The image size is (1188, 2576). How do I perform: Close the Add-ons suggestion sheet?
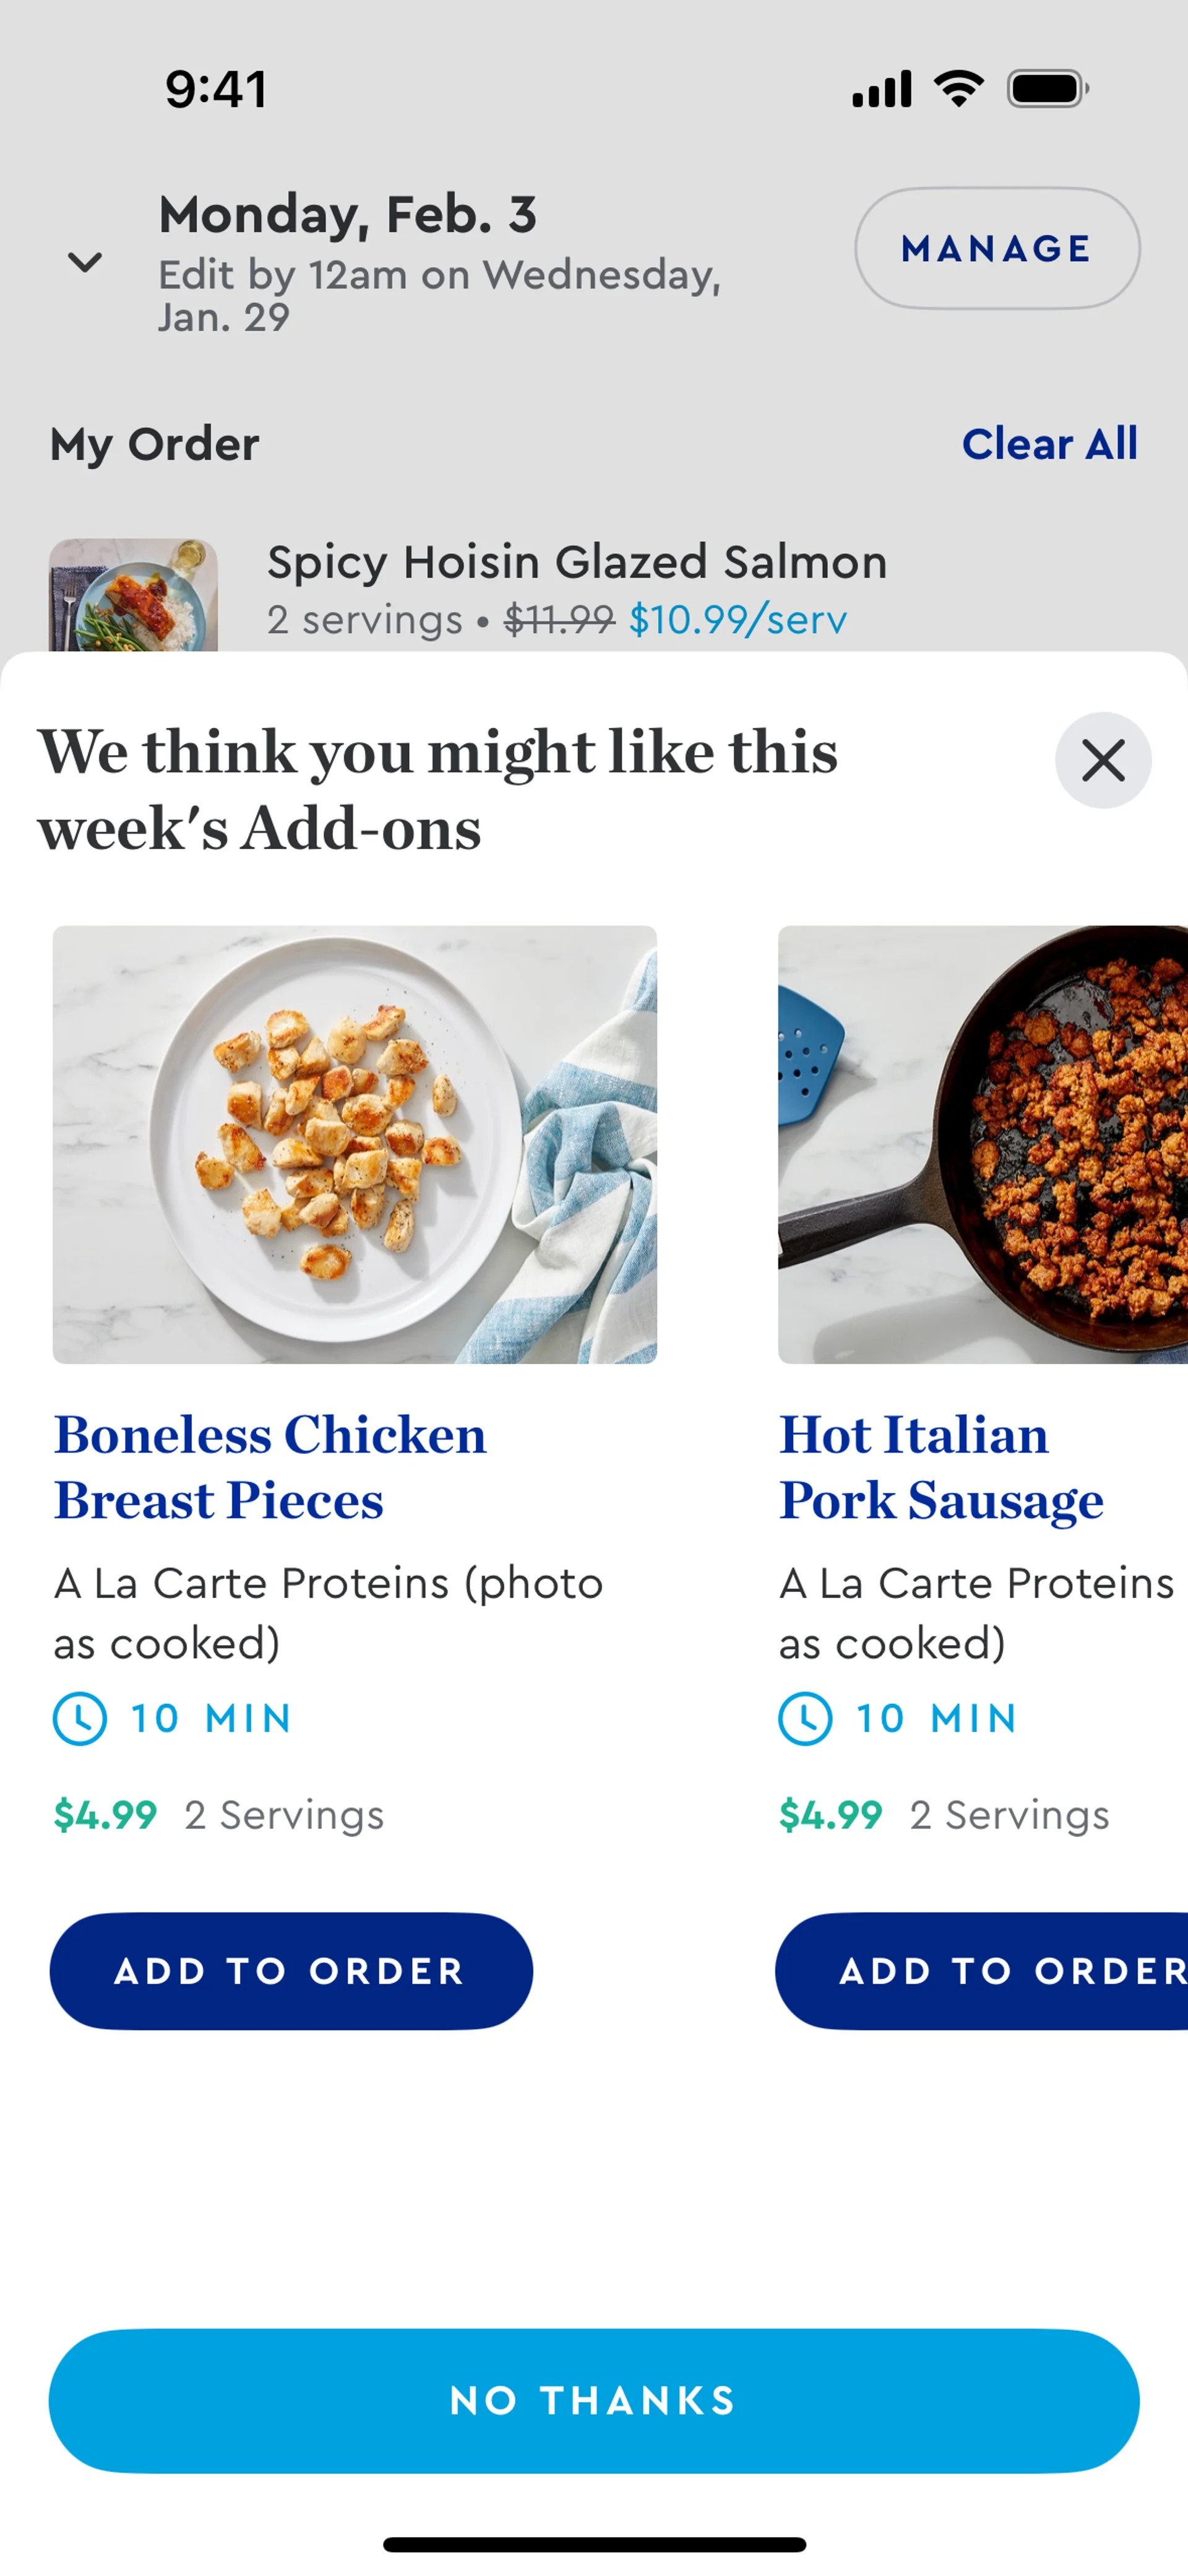(1102, 761)
